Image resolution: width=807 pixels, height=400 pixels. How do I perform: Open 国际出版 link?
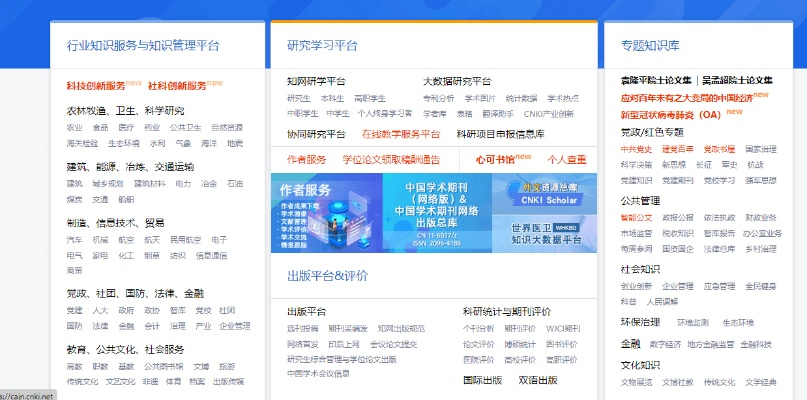(x=482, y=380)
